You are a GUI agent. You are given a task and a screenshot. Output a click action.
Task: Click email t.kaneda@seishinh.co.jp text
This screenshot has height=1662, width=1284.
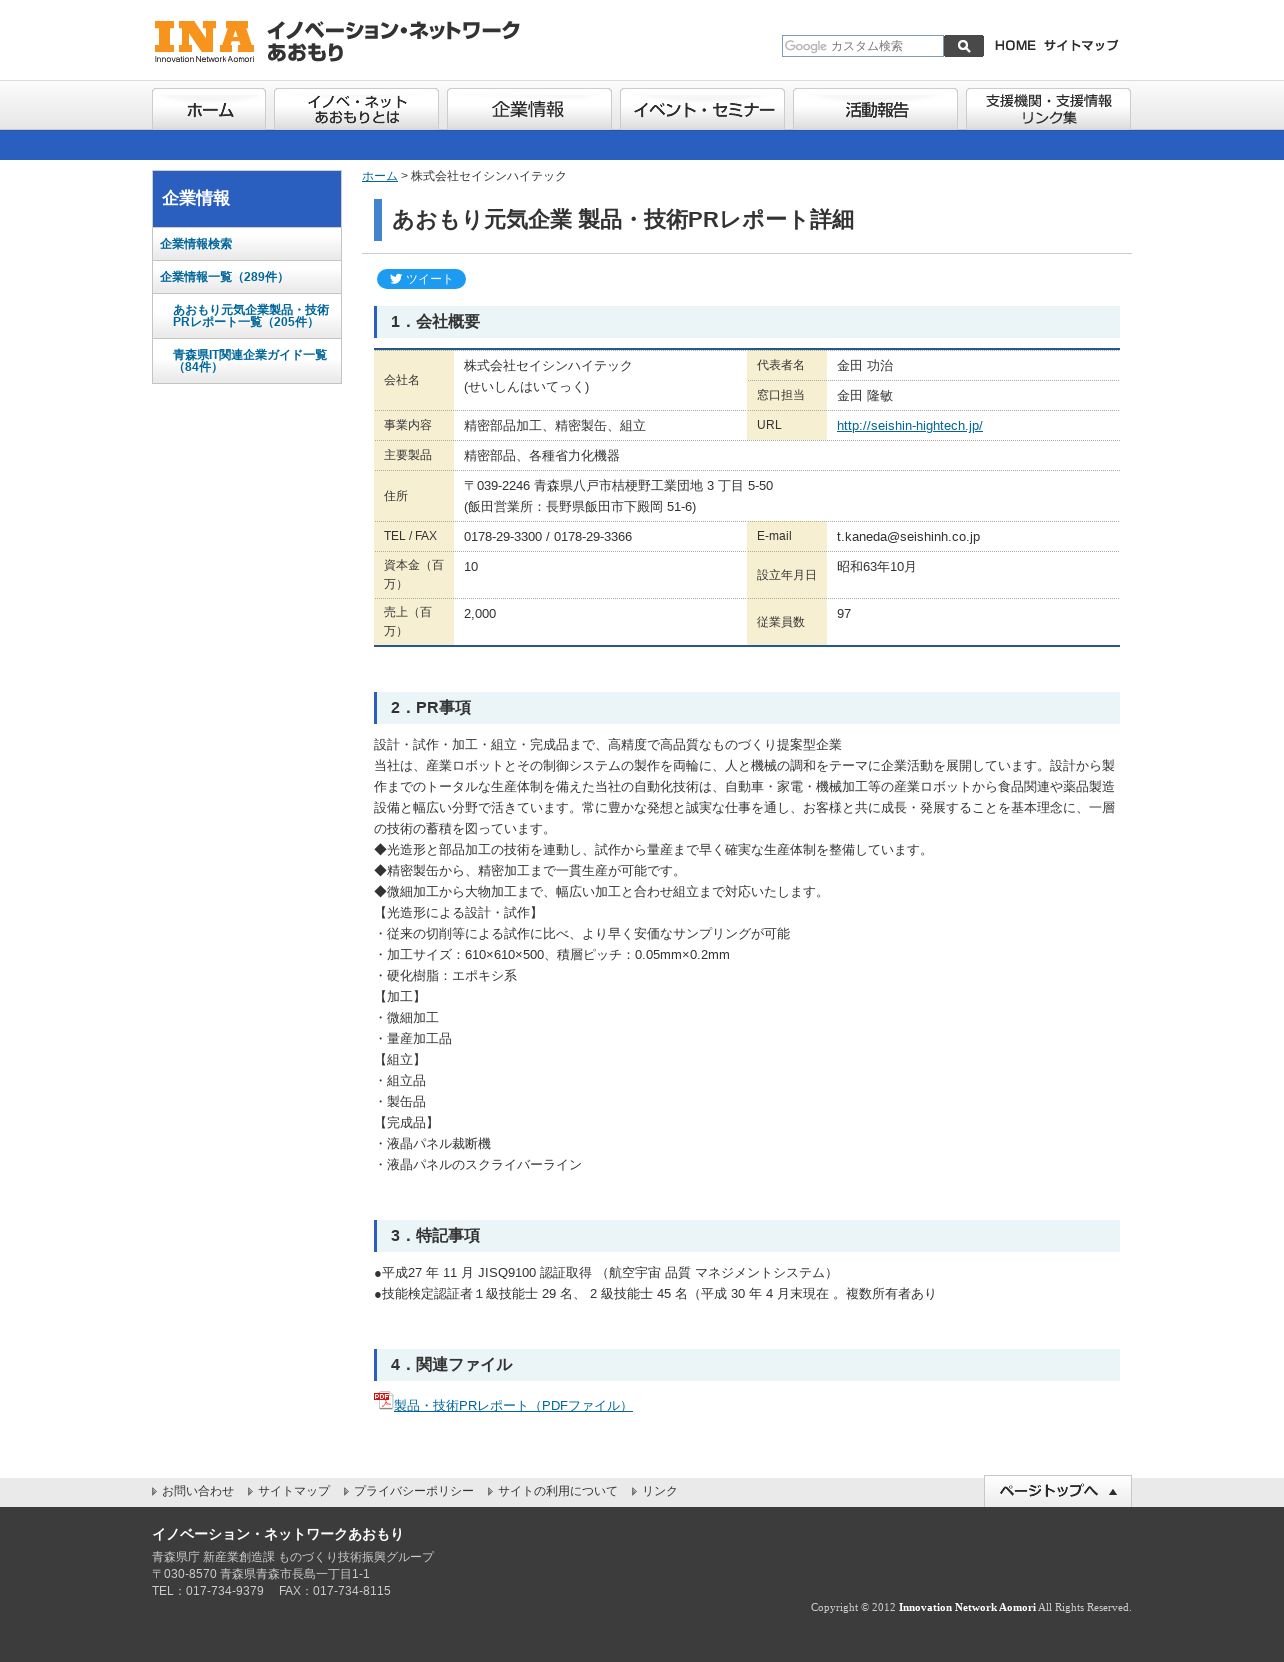908,537
